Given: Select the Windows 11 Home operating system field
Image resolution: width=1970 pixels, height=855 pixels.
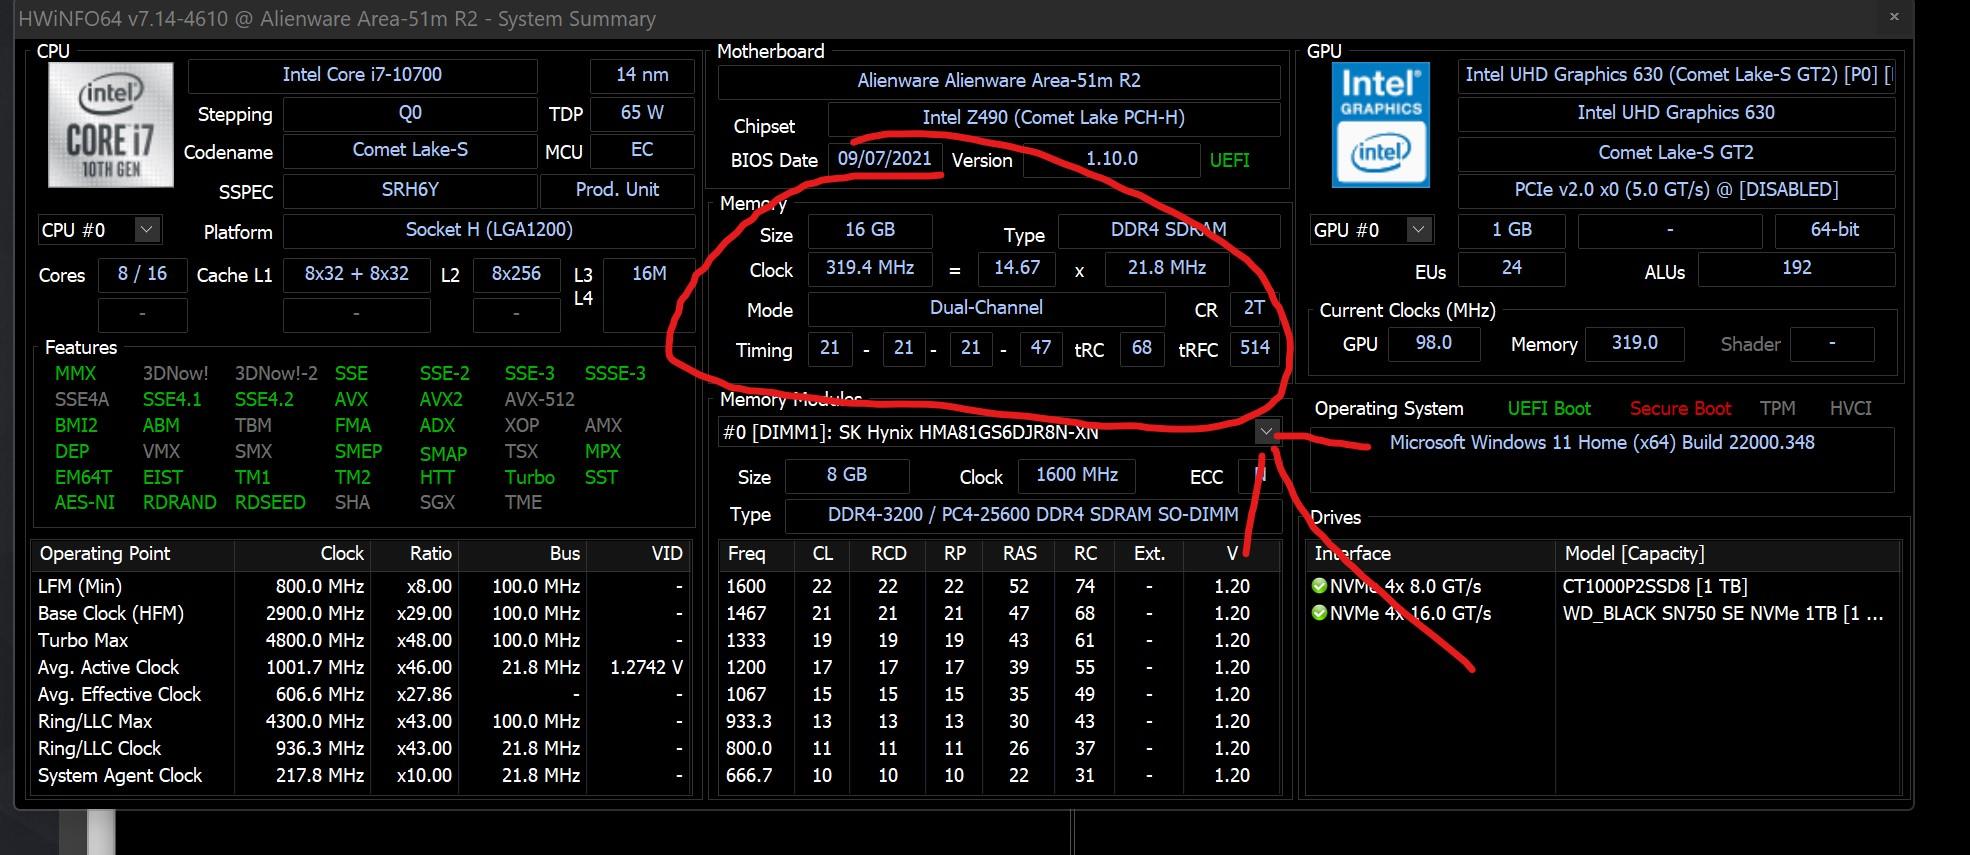Looking at the screenshot, I should (1601, 443).
